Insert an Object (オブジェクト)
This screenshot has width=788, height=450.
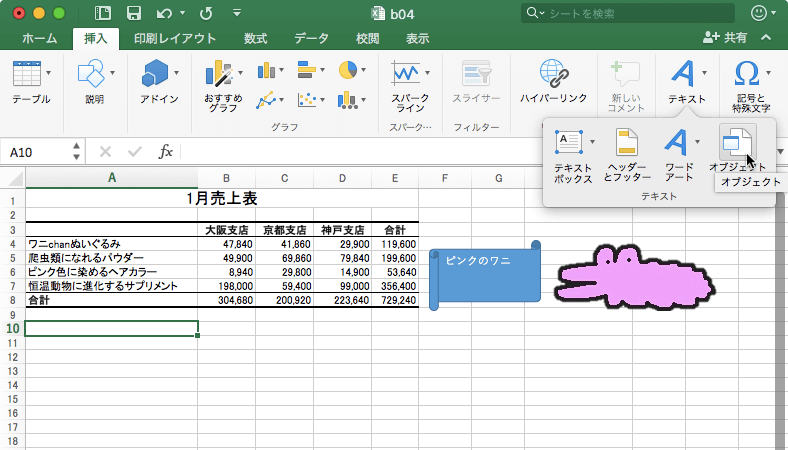(737, 142)
